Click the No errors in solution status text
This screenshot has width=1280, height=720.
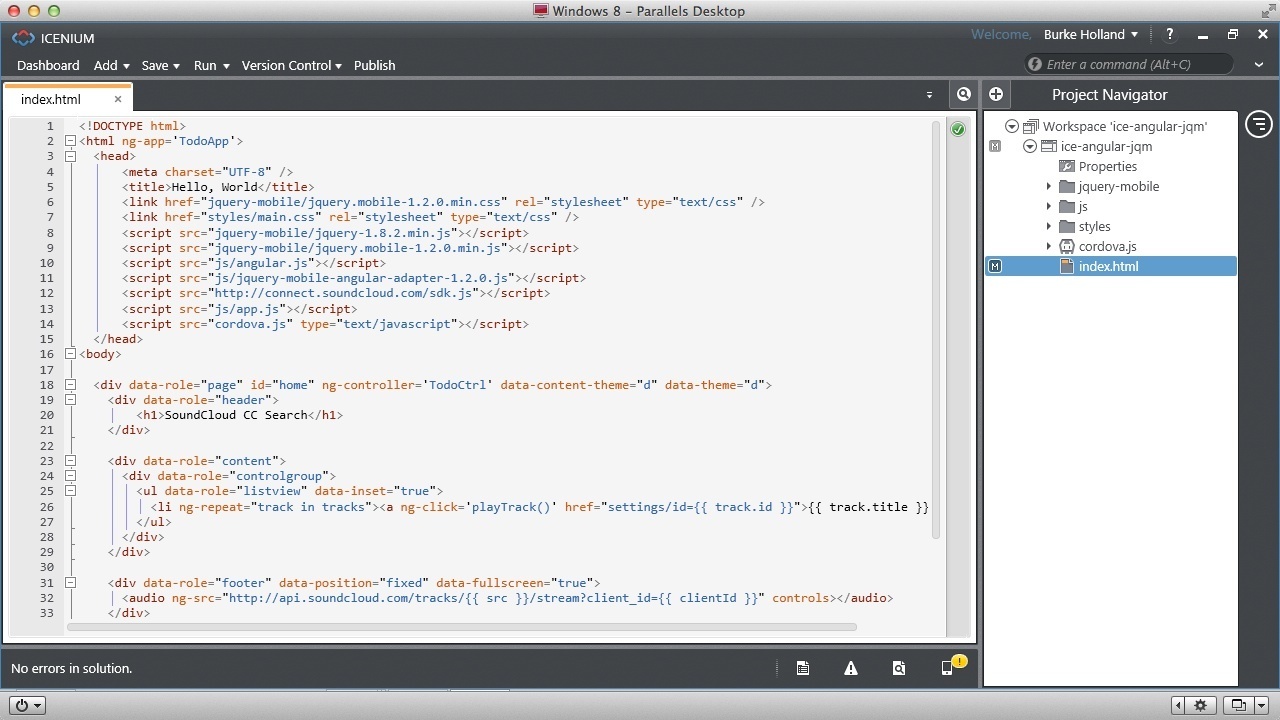72,668
